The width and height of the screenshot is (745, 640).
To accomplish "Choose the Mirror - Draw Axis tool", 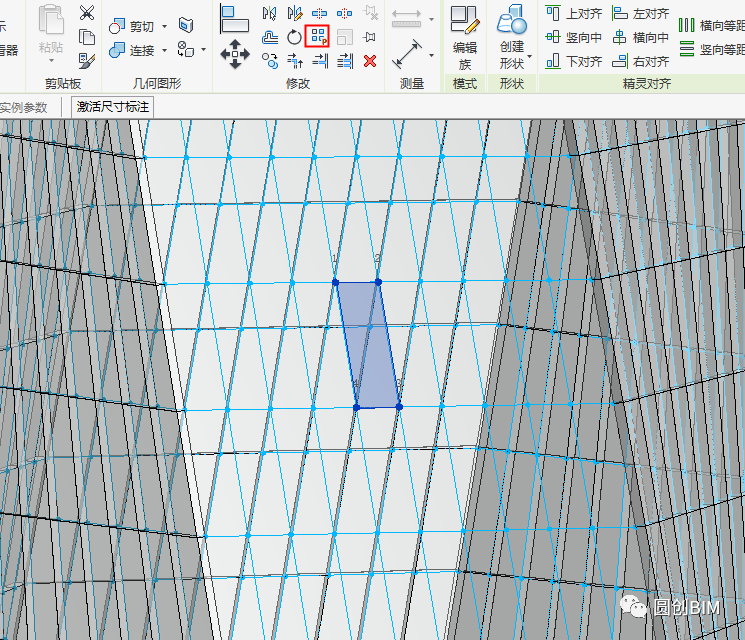I will pyautogui.click(x=295, y=13).
